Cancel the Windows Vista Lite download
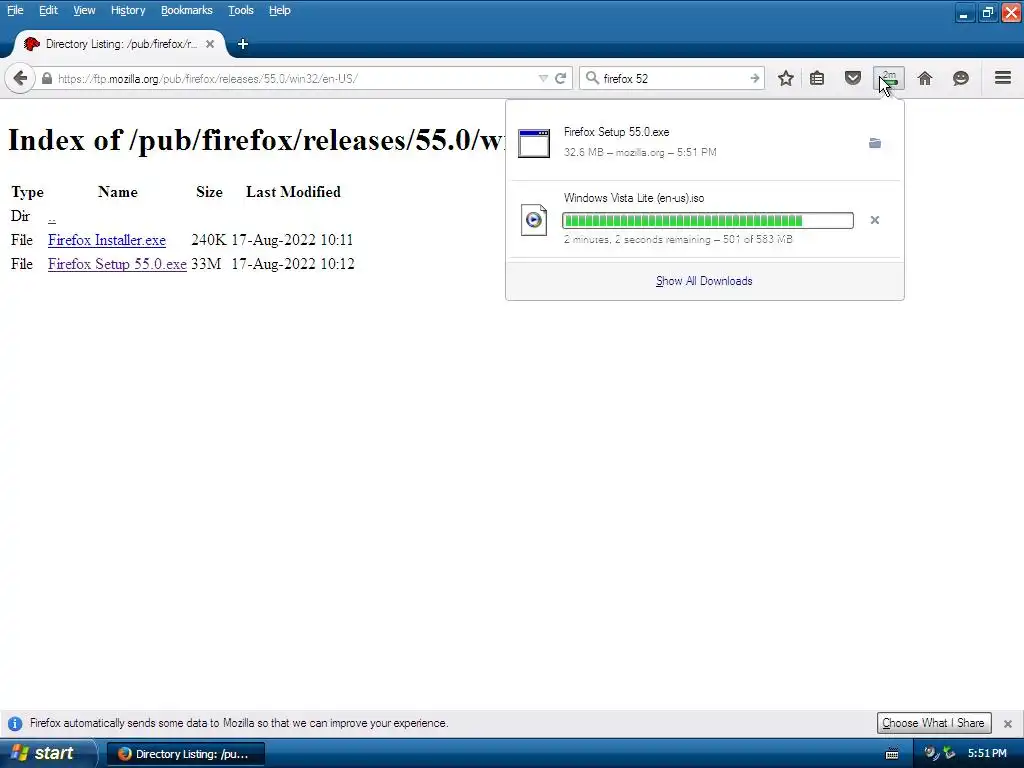 [x=875, y=220]
